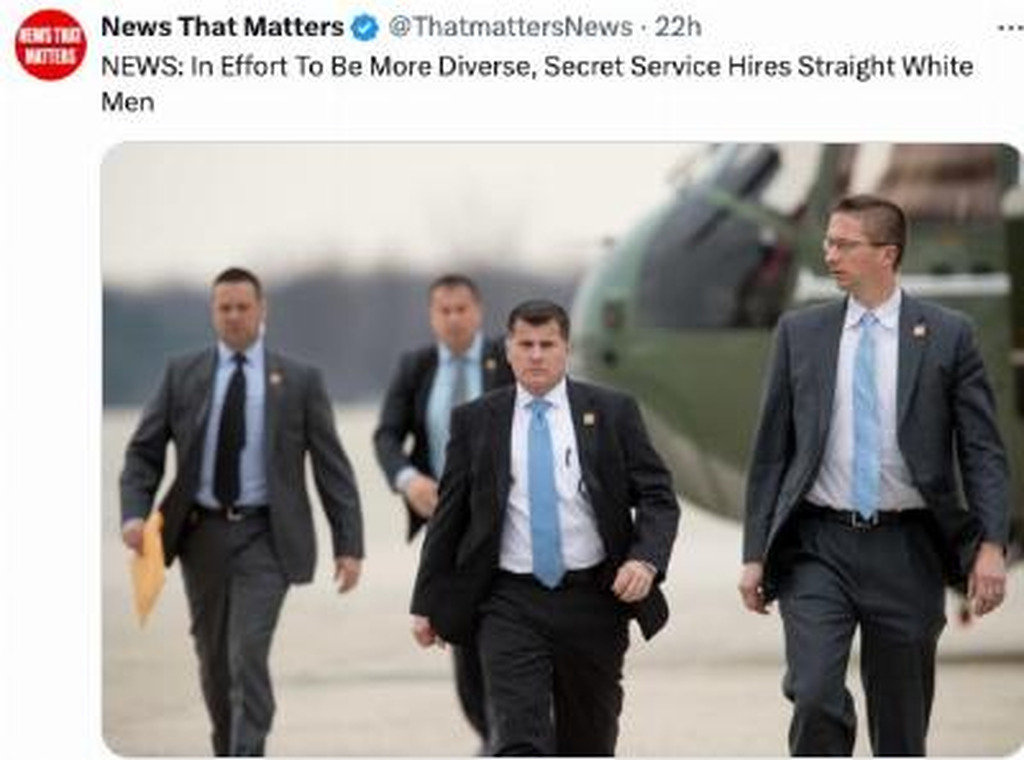Image resolution: width=1024 pixels, height=760 pixels.
Task: Click the belt buckle of the right man
Action: 863,519
